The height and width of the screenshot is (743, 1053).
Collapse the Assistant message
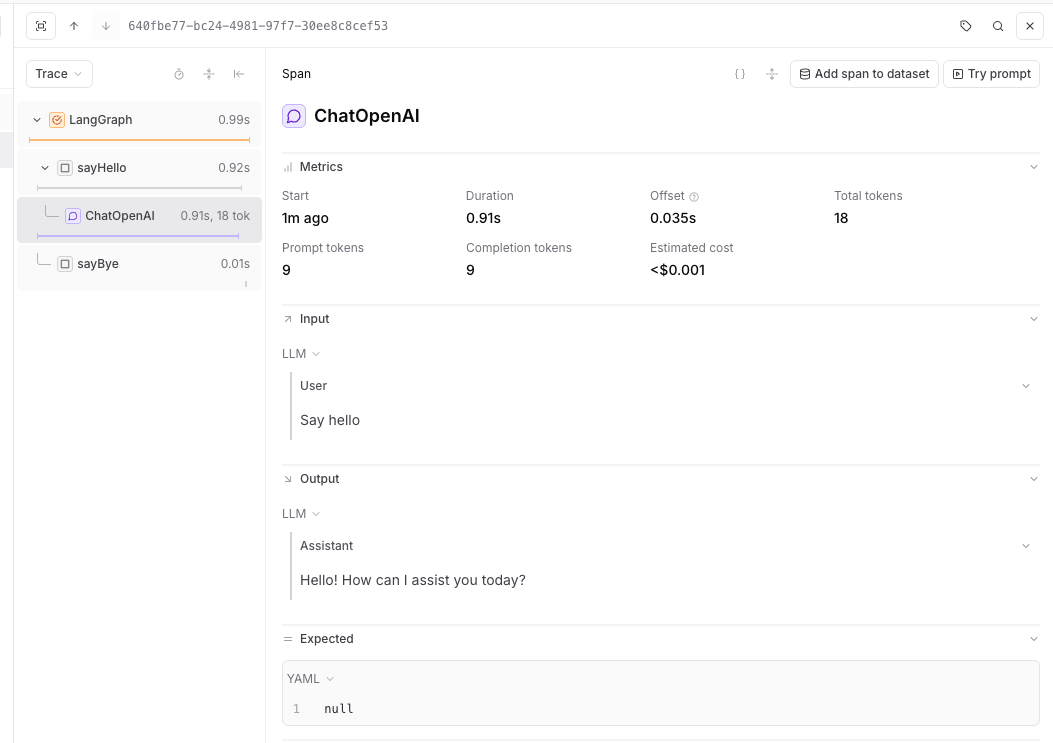1025,546
